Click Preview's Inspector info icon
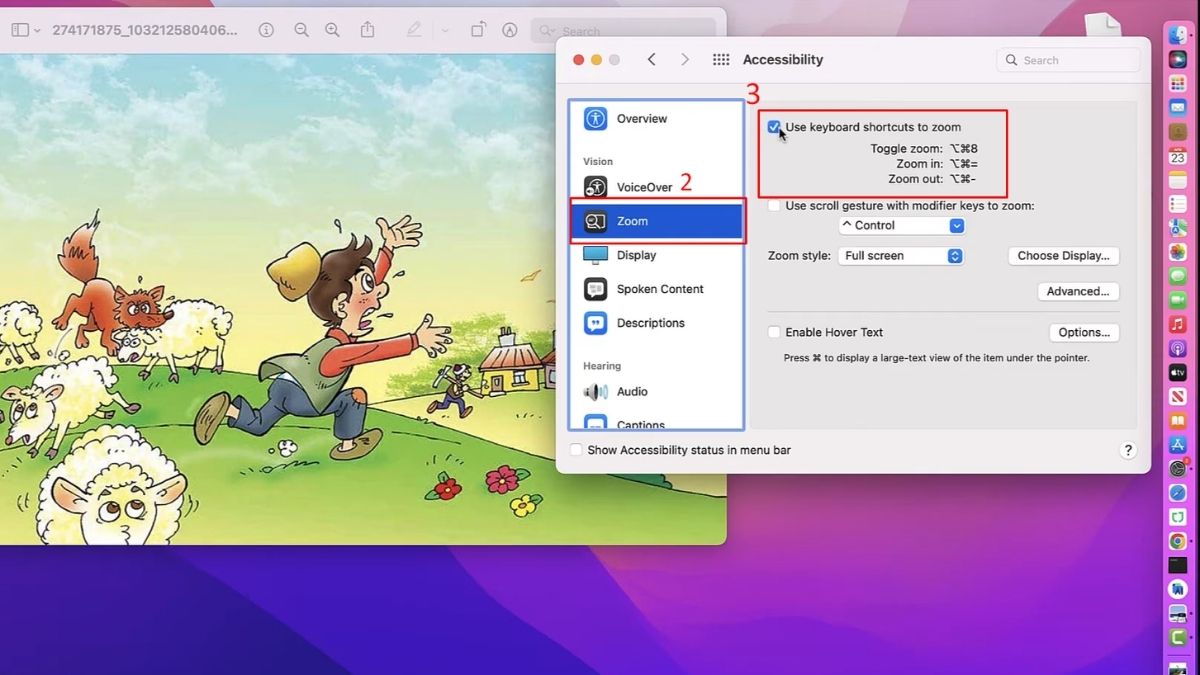 pos(266,30)
